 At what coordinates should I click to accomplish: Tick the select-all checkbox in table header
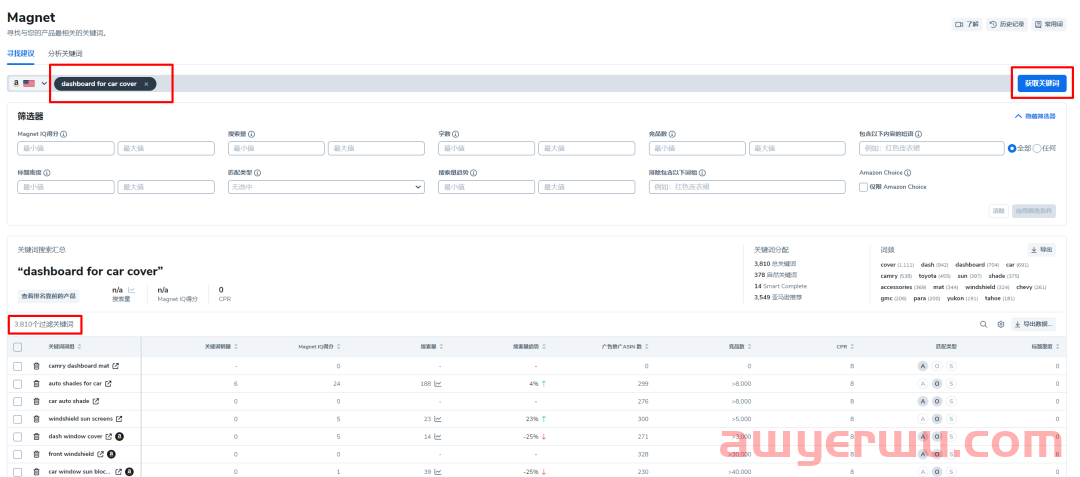(x=17, y=347)
